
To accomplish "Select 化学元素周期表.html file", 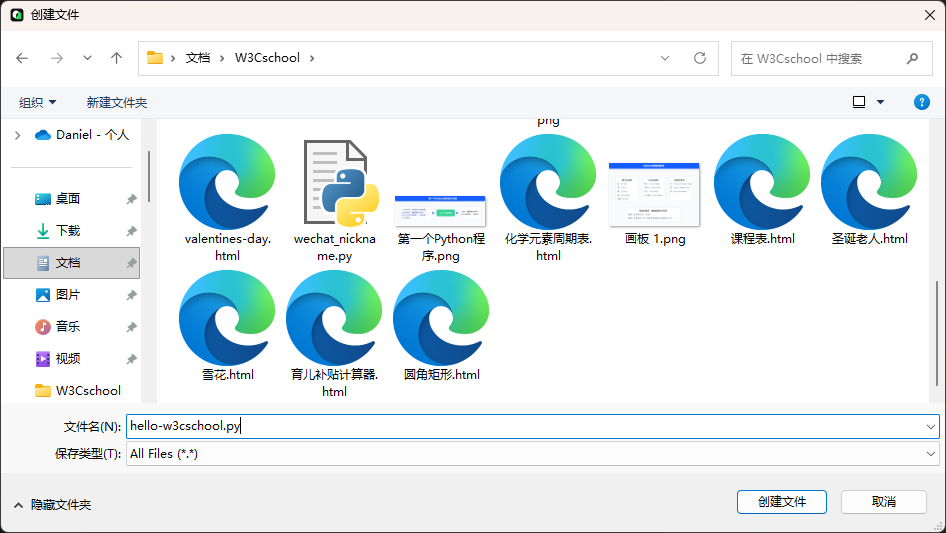I will (x=548, y=198).
